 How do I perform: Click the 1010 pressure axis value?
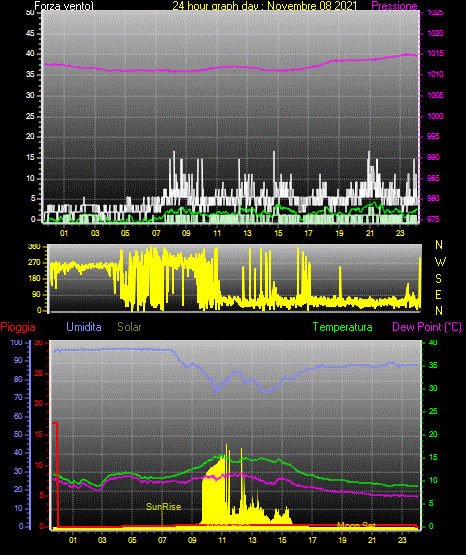(435, 74)
